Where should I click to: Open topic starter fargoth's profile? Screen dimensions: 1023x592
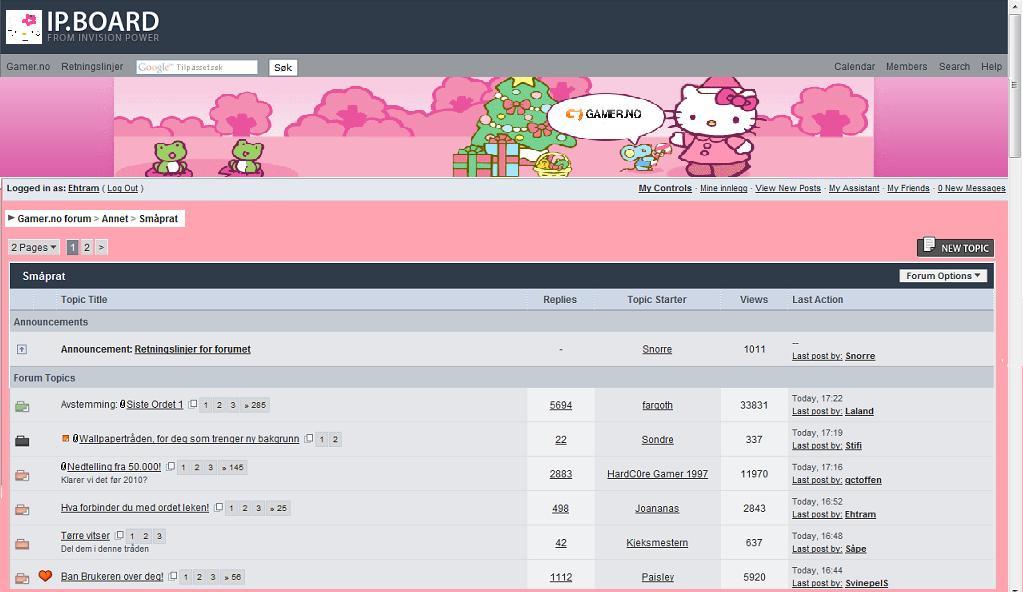(657, 405)
